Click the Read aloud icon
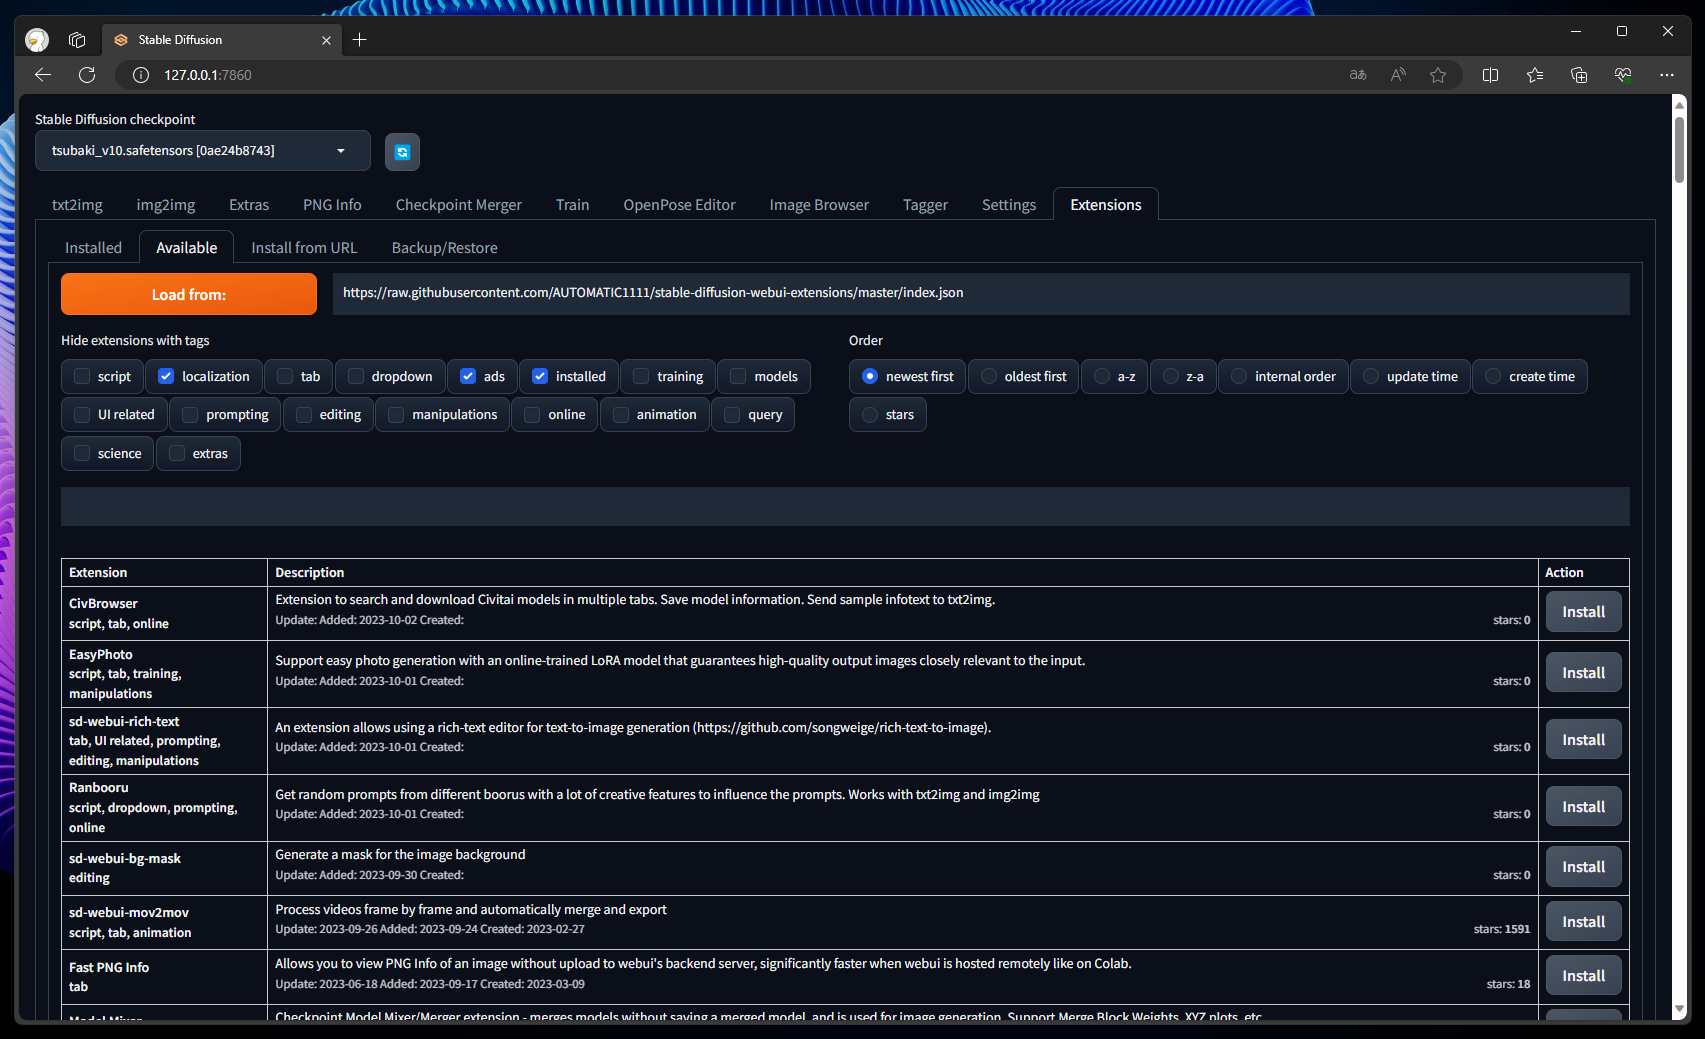 click(1398, 75)
